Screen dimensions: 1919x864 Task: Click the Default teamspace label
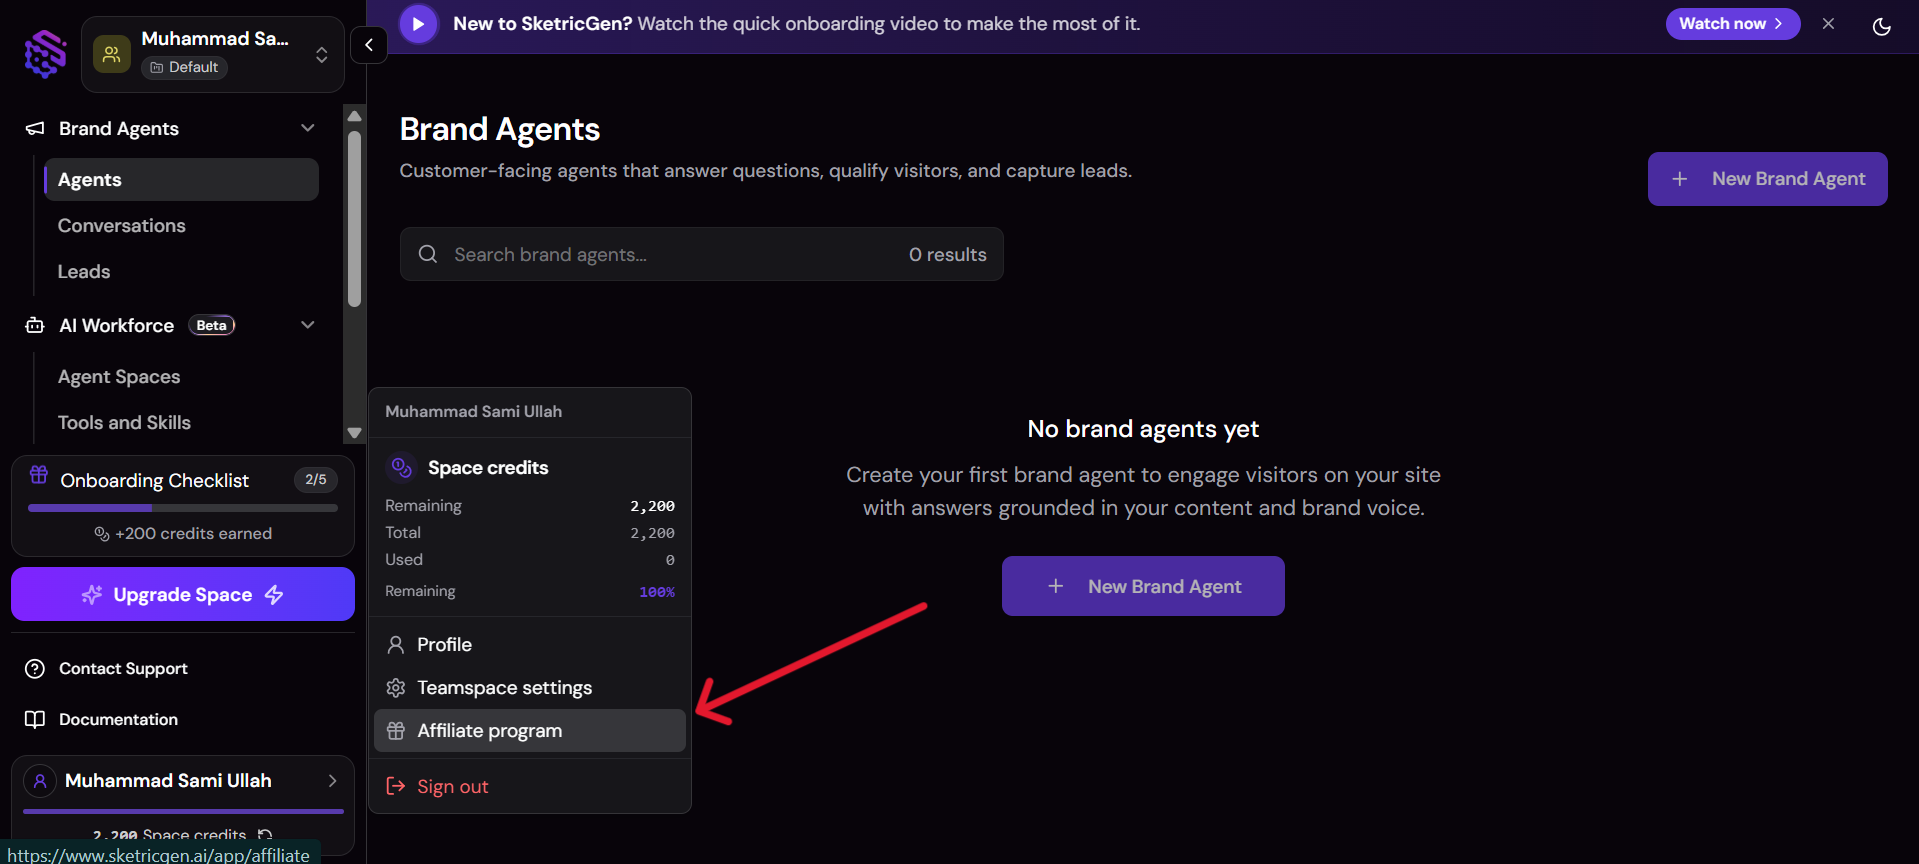(185, 67)
